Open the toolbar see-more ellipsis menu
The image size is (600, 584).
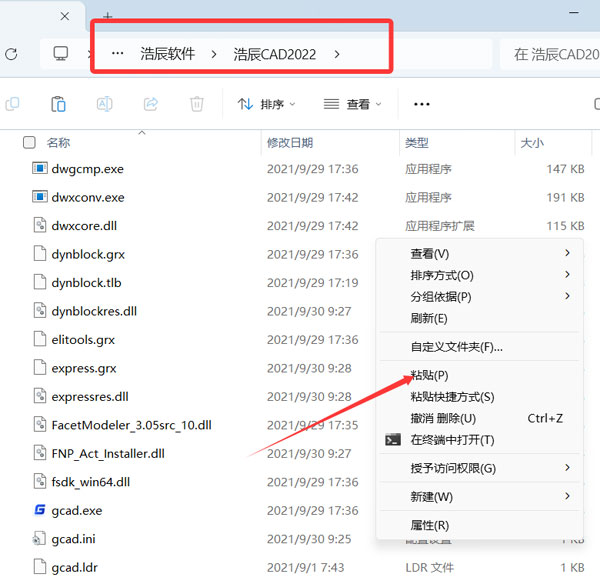[422, 104]
